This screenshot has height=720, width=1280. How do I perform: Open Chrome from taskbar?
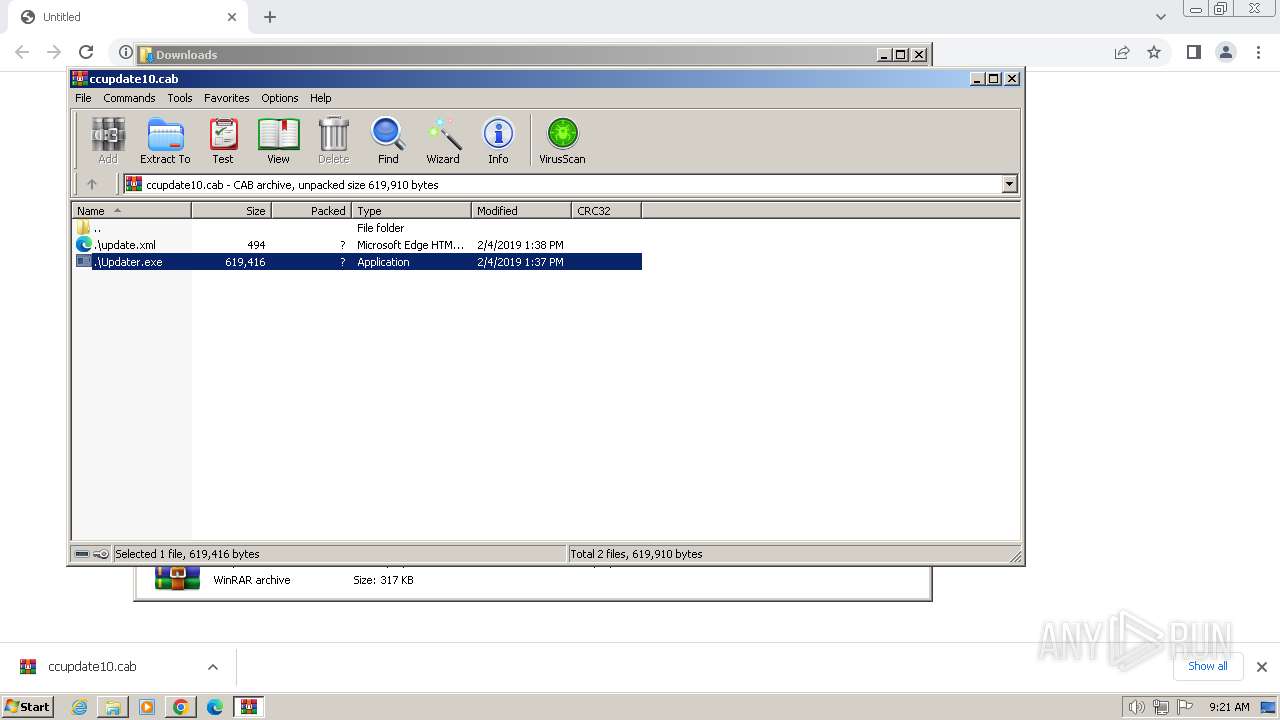pyautogui.click(x=181, y=707)
